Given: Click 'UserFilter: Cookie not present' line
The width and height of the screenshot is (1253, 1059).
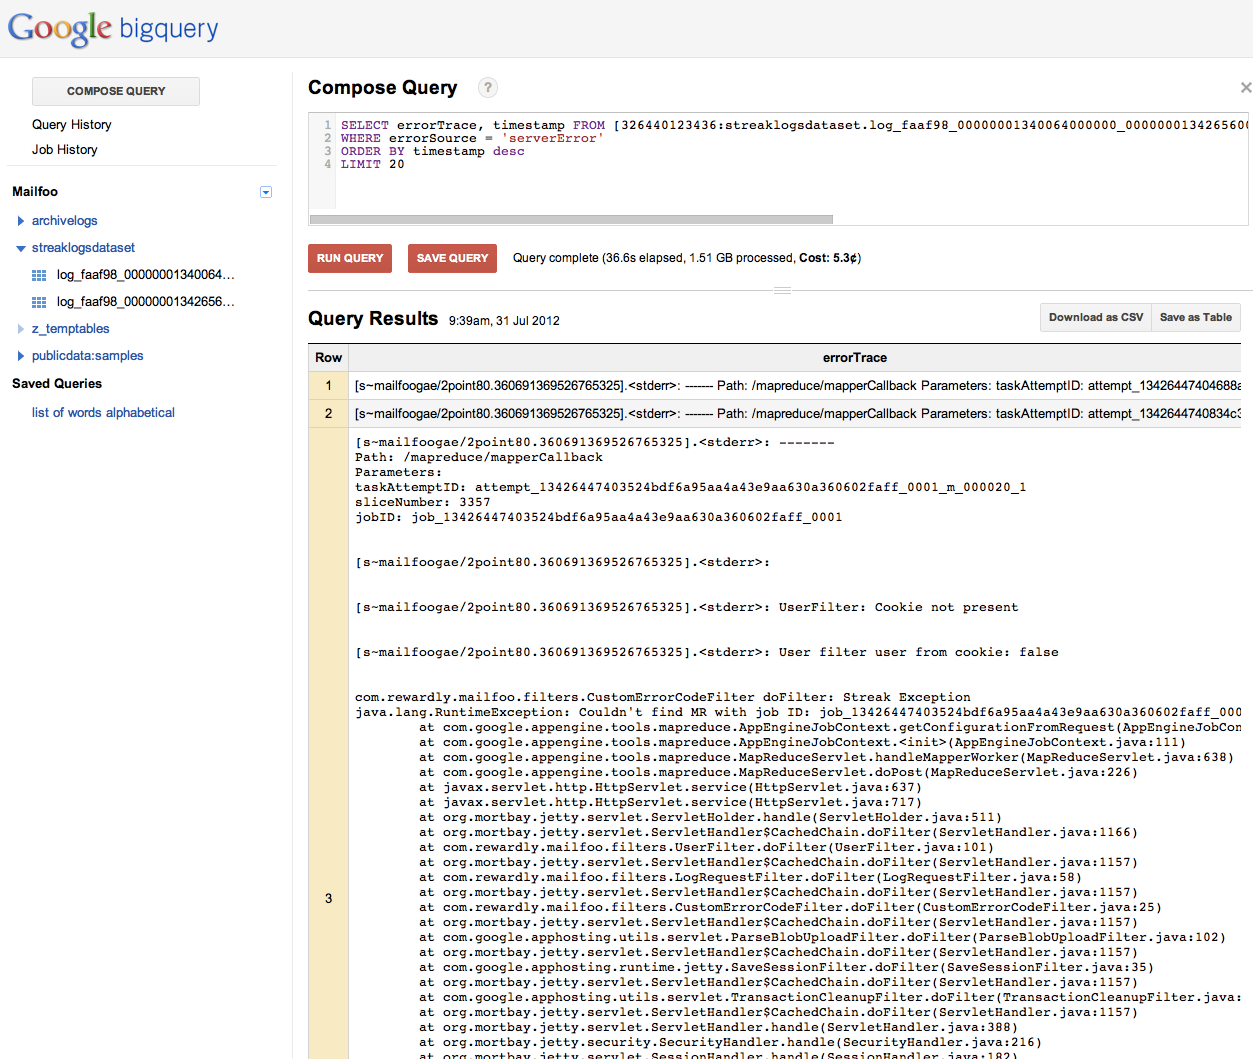Looking at the screenshot, I should pyautogui.click(x=687, y=608).
